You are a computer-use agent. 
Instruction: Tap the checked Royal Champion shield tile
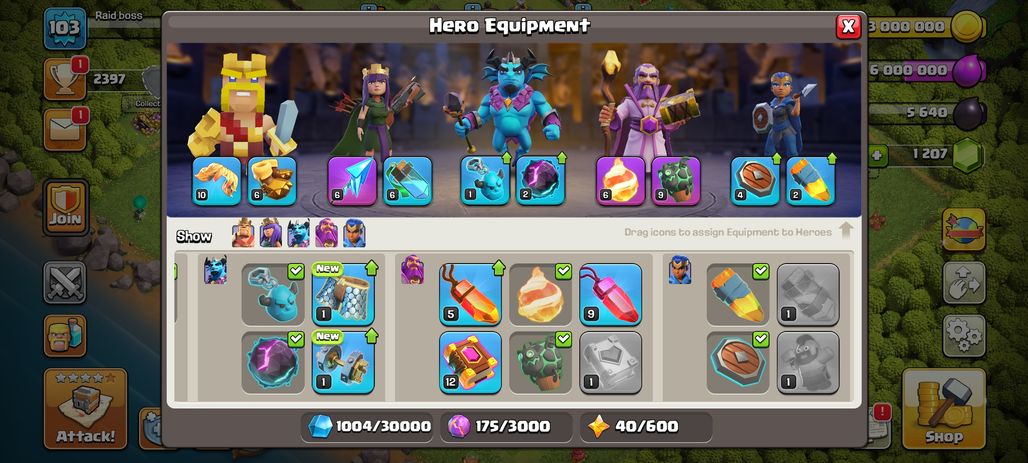(738, 362)
